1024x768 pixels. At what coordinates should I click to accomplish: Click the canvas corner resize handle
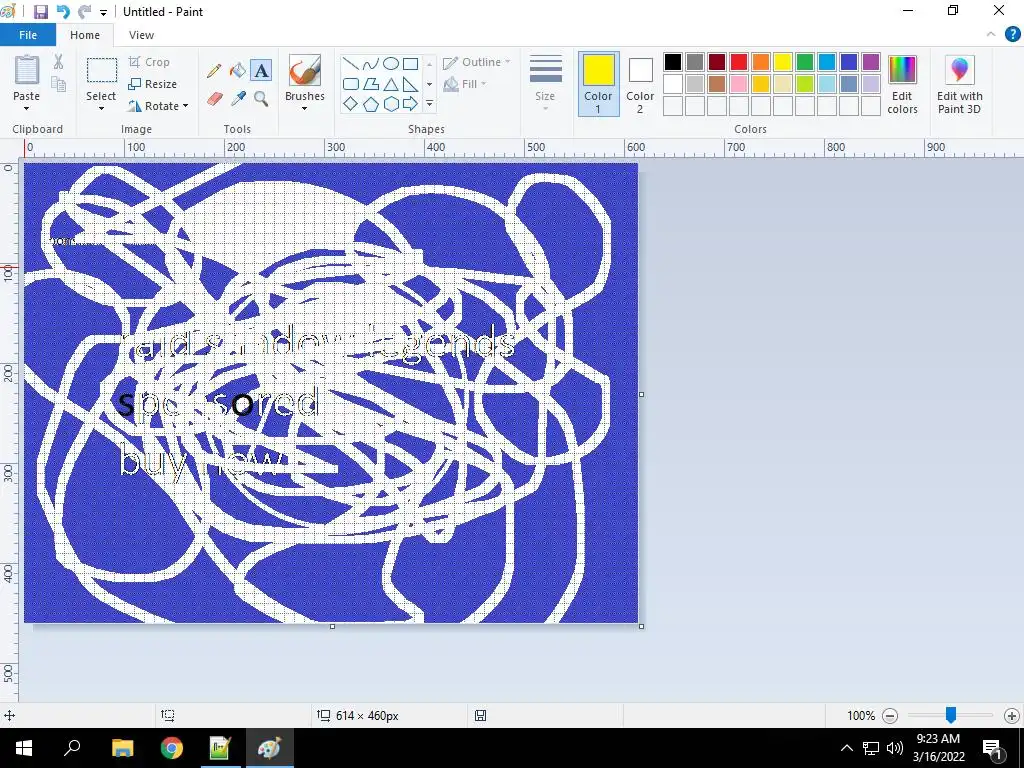pyautogui.click(x=641, y=626)
